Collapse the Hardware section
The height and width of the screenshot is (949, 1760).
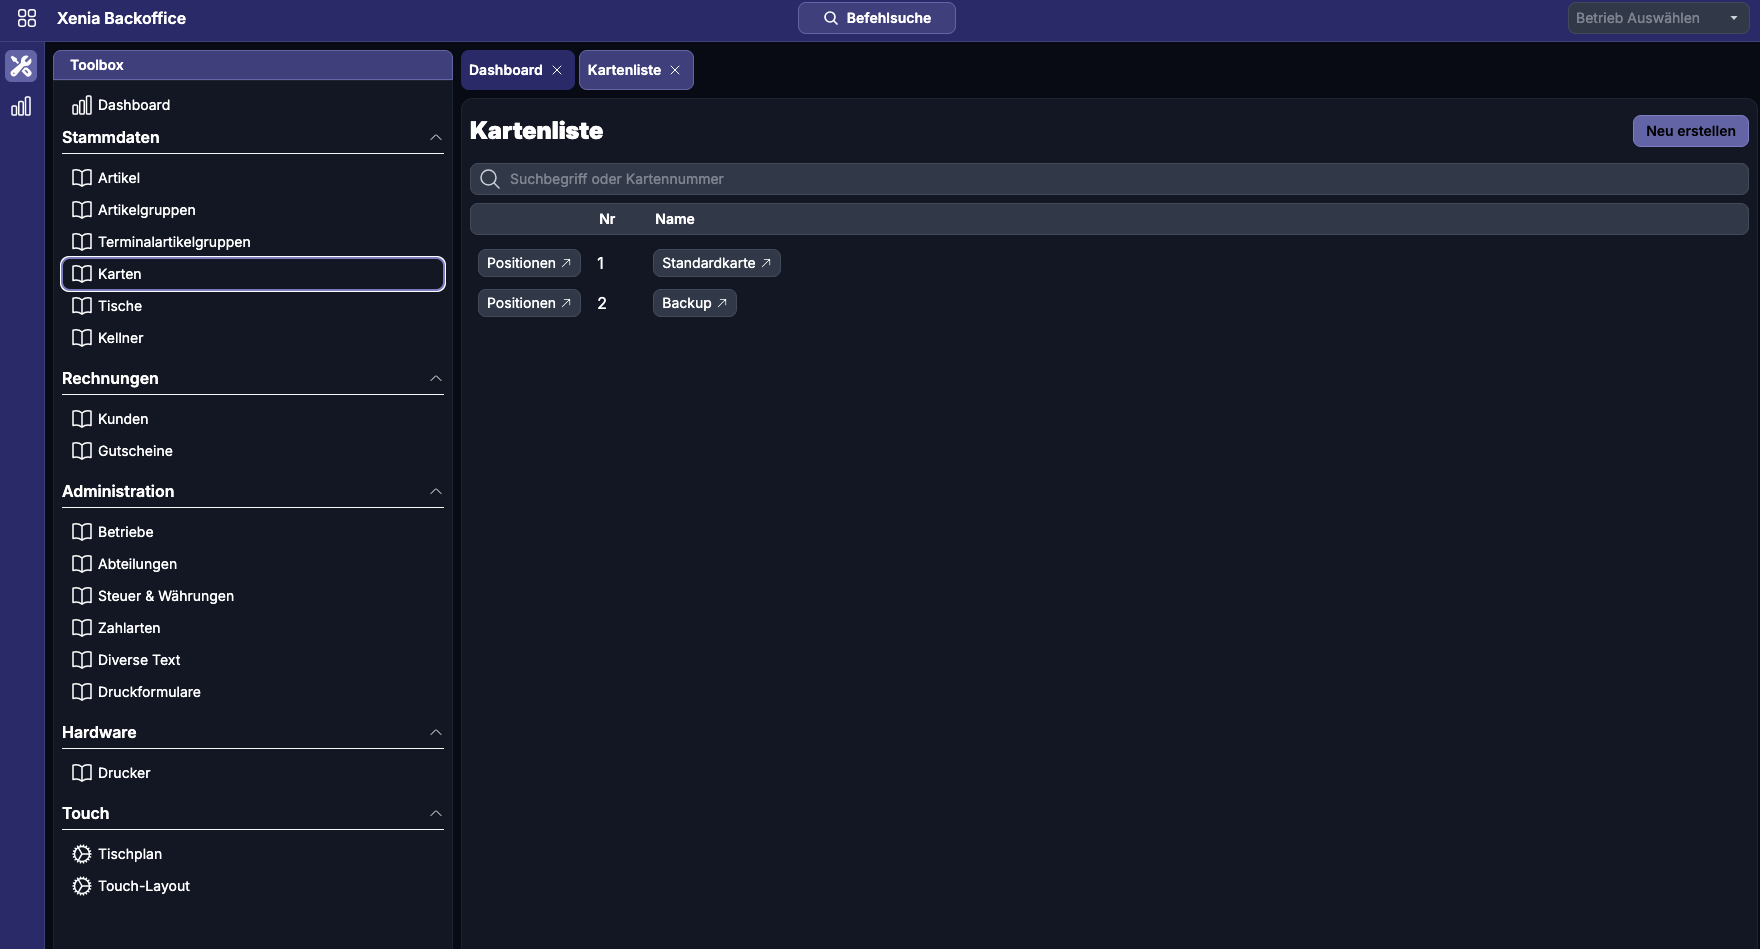[x=436, y=733]
